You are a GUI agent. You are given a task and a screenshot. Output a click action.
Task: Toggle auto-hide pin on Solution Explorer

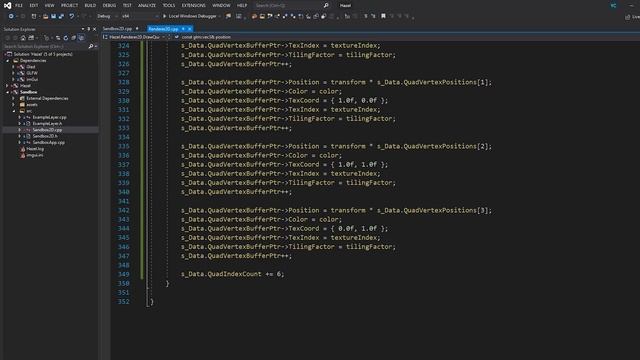(89, 29)
